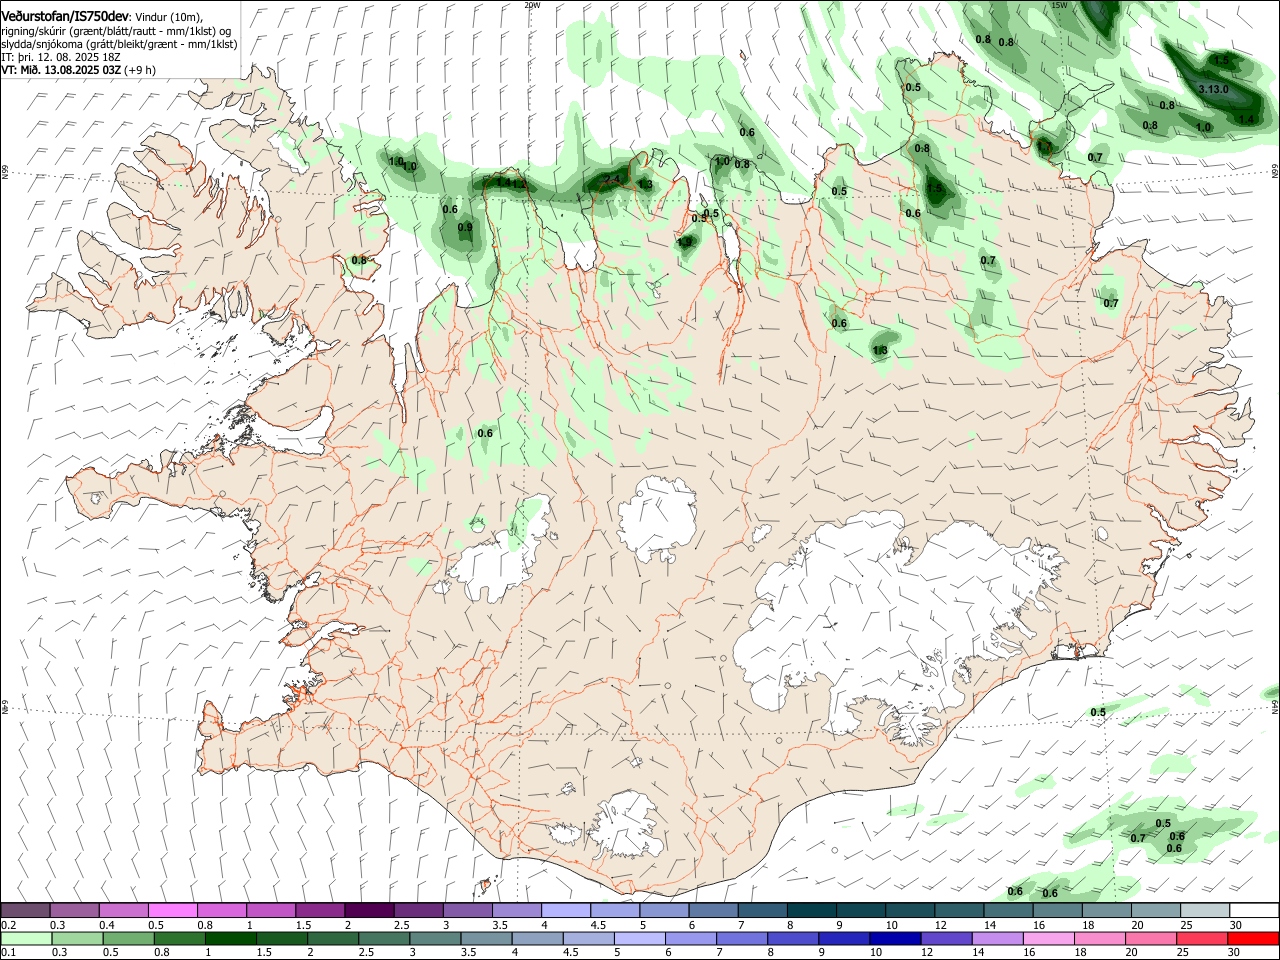Click the VT: Mið. 13.08.2025 03Z line
The width and height of the screenshot is (1280, 960).
tap(62, 70)
